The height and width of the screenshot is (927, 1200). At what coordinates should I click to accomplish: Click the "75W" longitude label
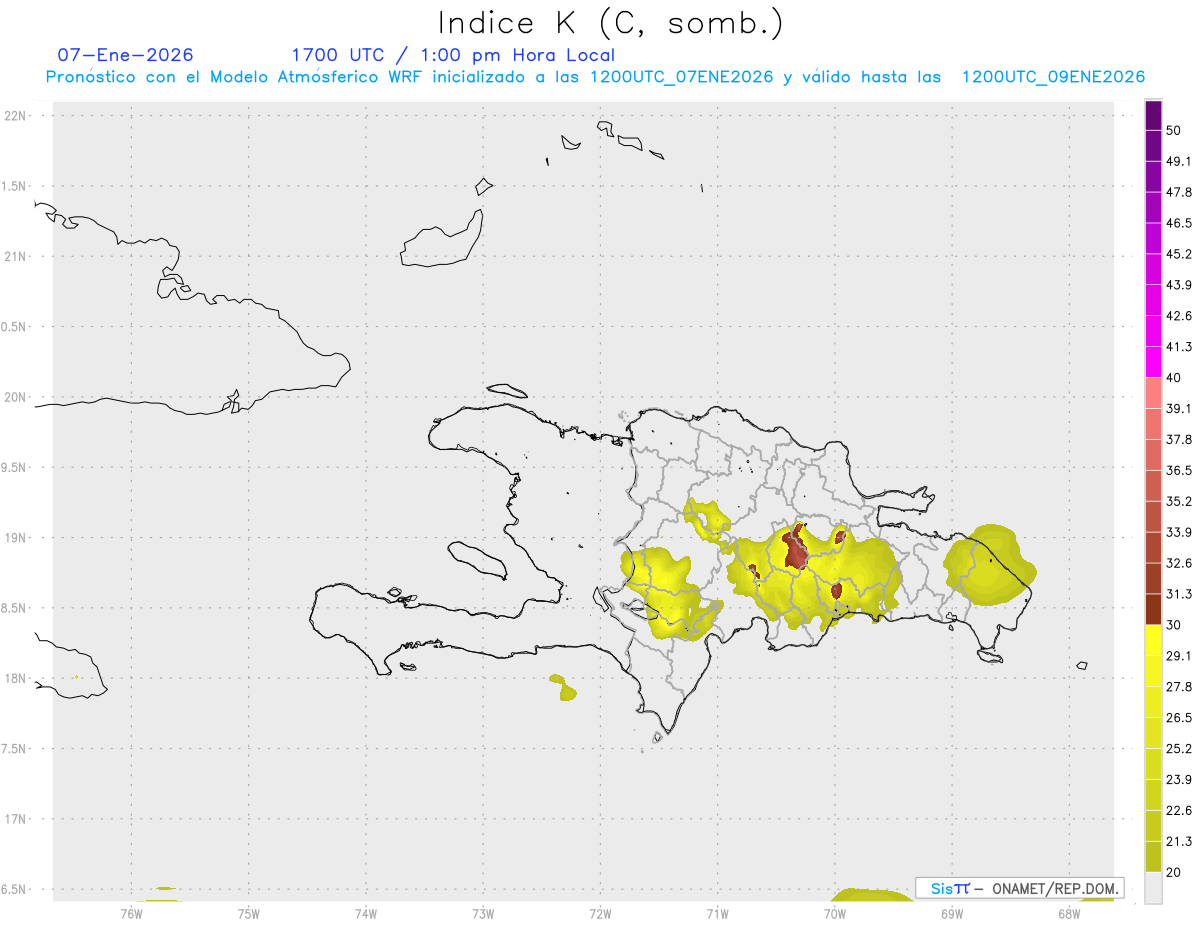[249, 913]
